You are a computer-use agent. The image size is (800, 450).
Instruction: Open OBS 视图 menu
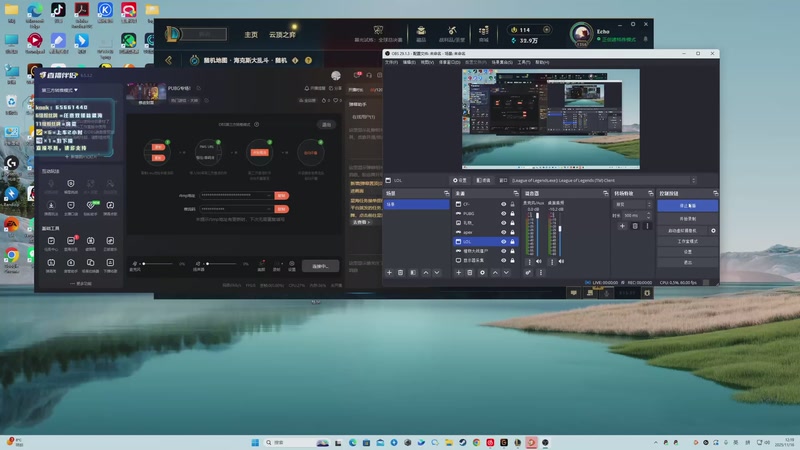pos(427,62)
